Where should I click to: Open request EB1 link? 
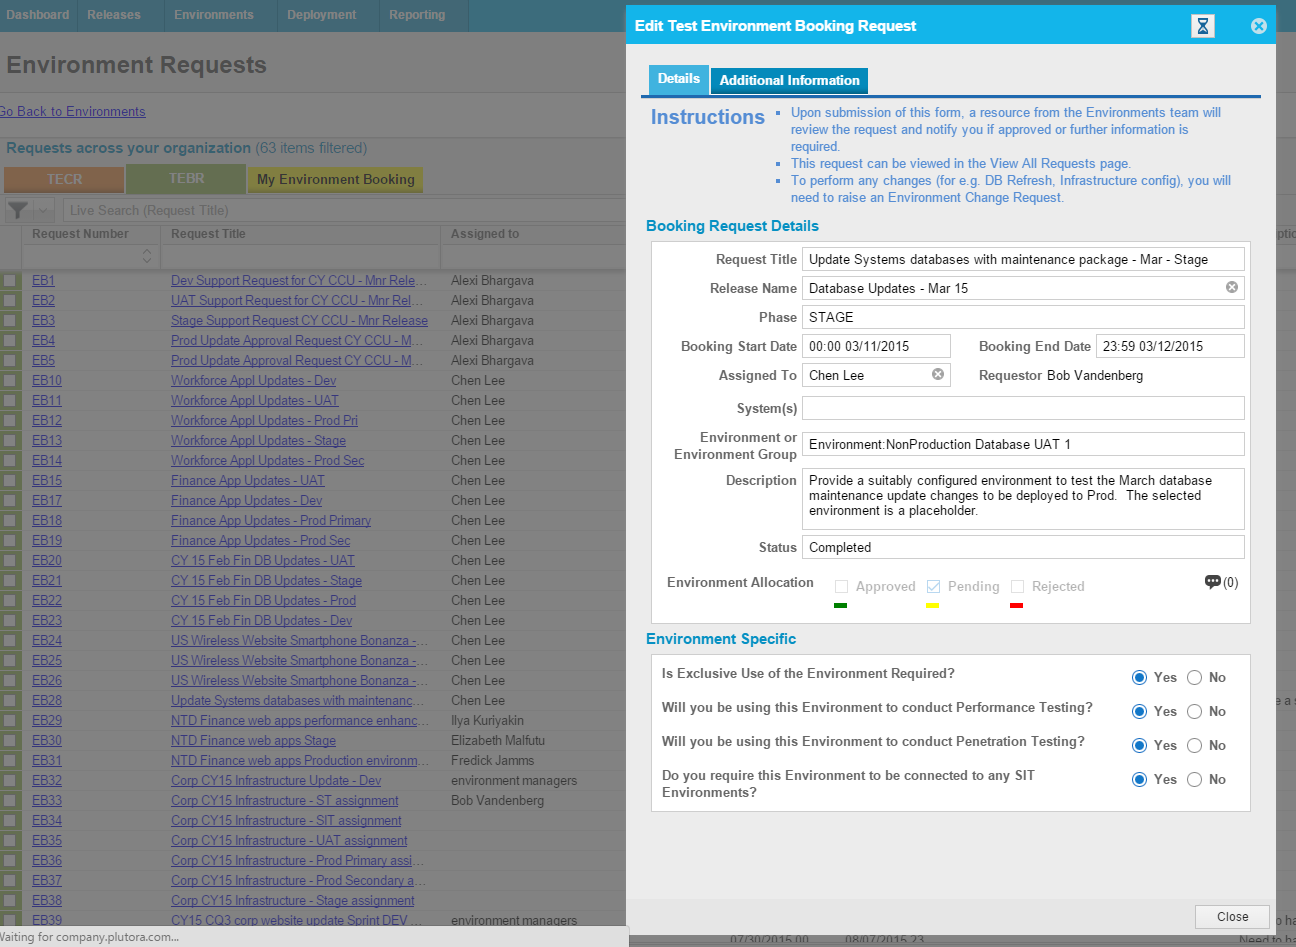coord(43,281)
